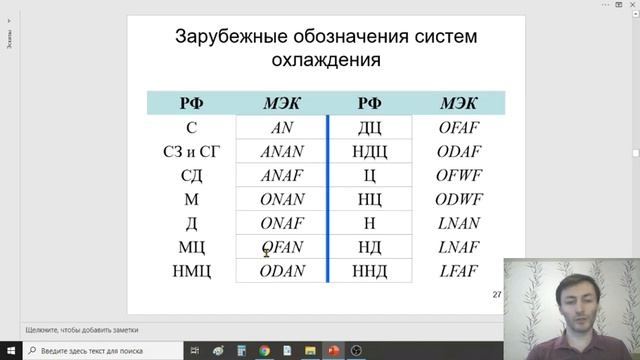Screen dimensions: 640x360
Task: Open the ribbon display options icon
Action: click(x=619, y=4)
